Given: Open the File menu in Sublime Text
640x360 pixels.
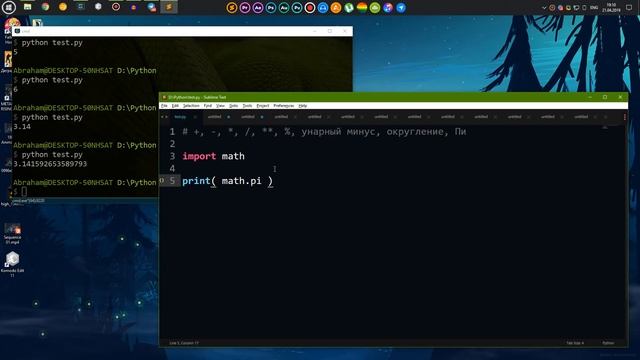Looking at the screenshot, I should (x=164, y=106).
